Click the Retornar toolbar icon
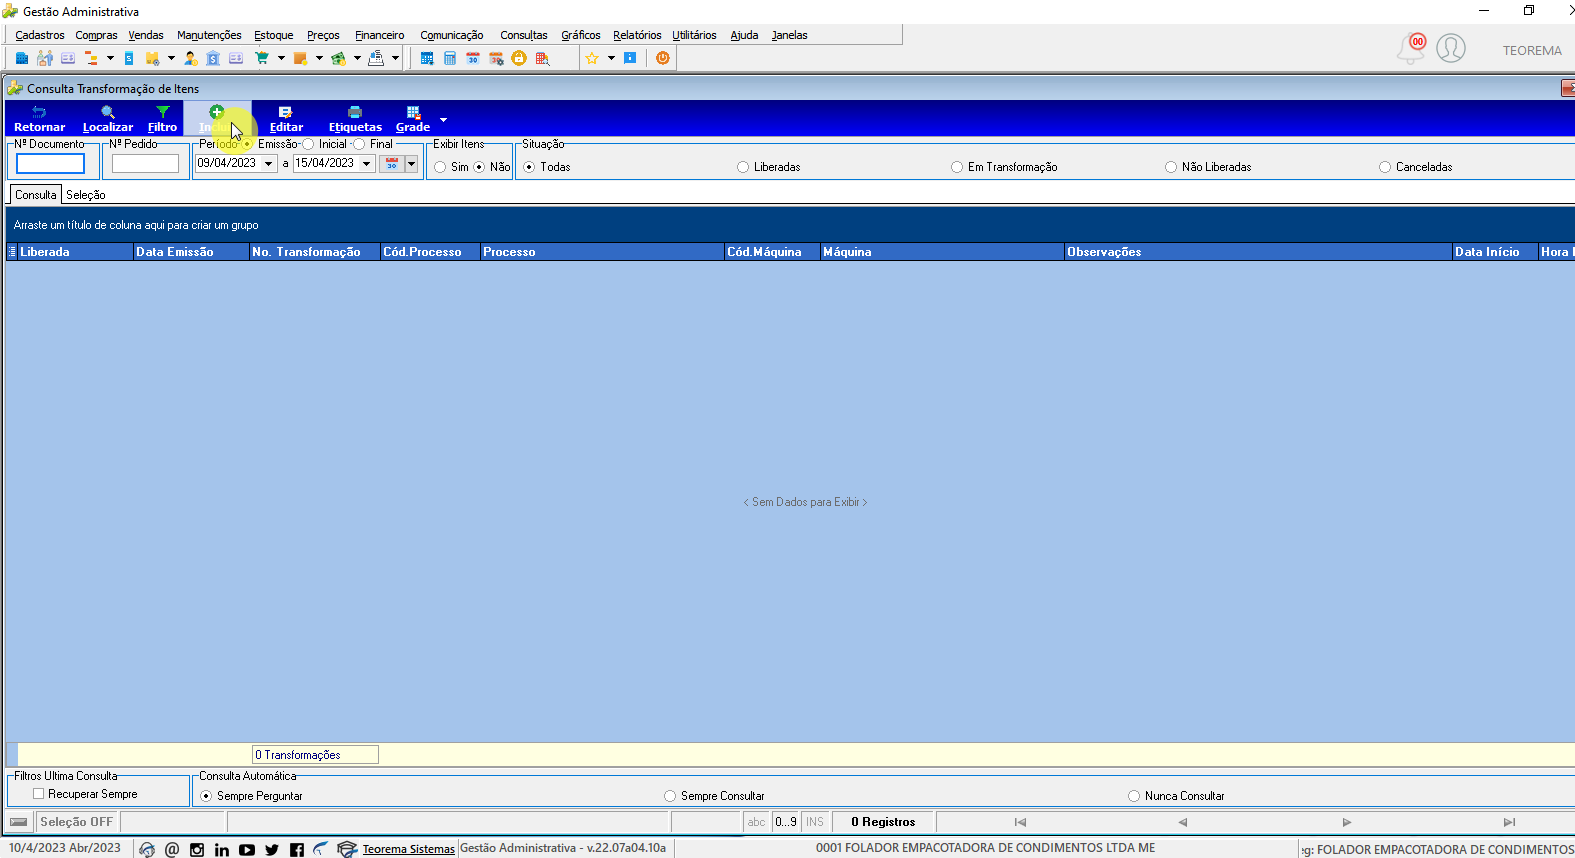The height and width of the screenshot is (858, 1575). click(39, 118)
